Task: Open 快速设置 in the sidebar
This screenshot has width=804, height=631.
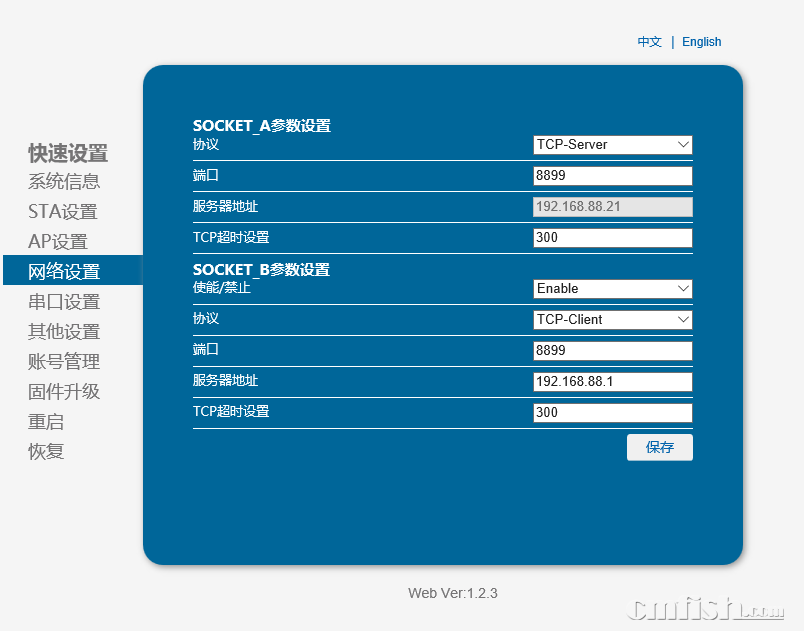Action: (x=68, y=153)
